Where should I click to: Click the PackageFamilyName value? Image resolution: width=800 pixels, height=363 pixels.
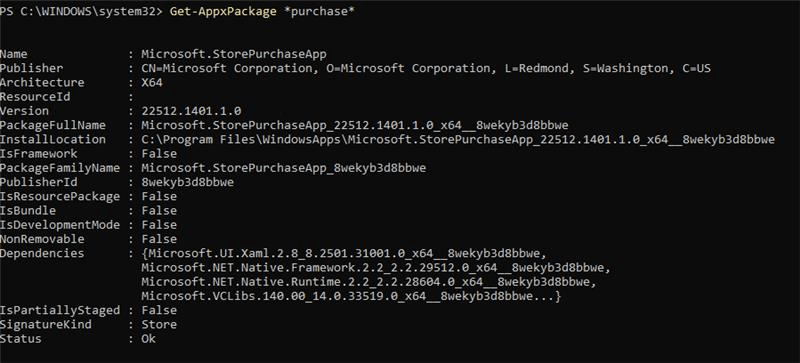pos(284,168)
